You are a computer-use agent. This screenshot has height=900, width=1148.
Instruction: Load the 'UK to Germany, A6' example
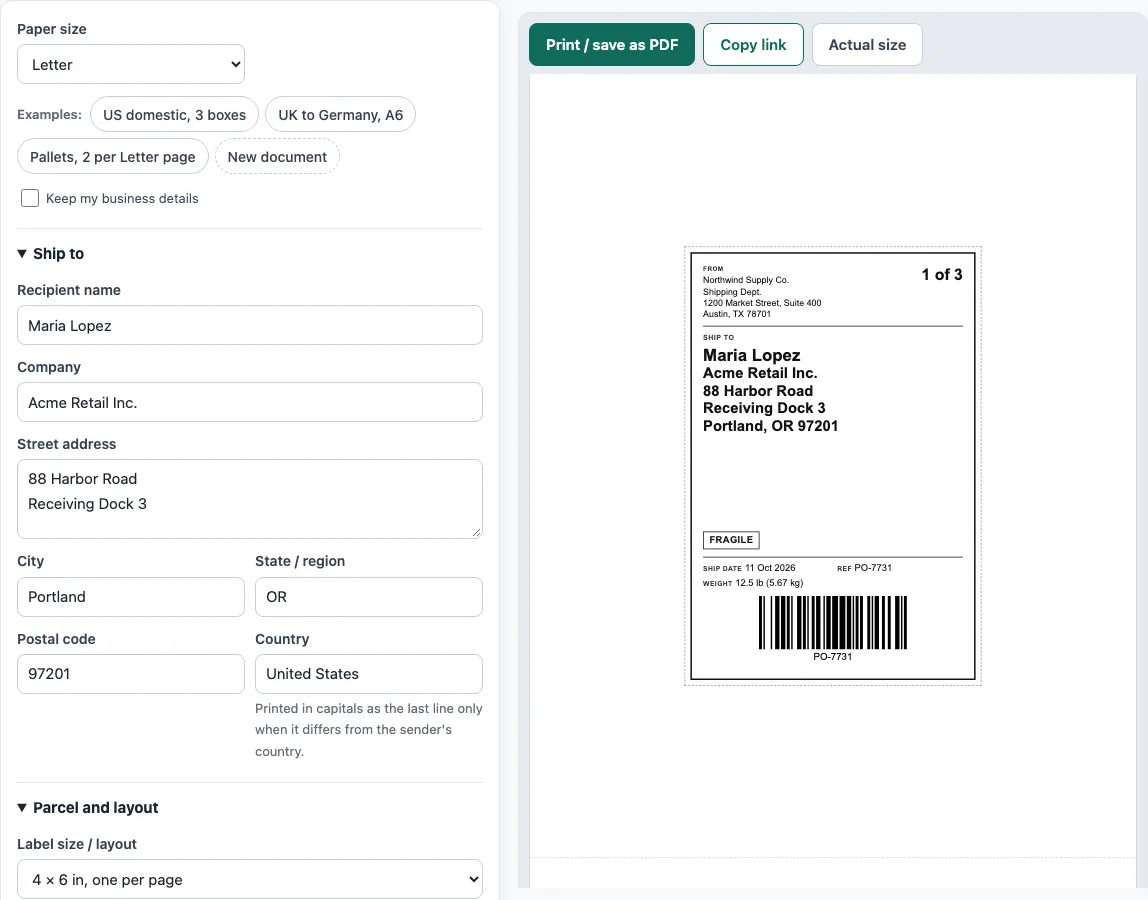340,115
